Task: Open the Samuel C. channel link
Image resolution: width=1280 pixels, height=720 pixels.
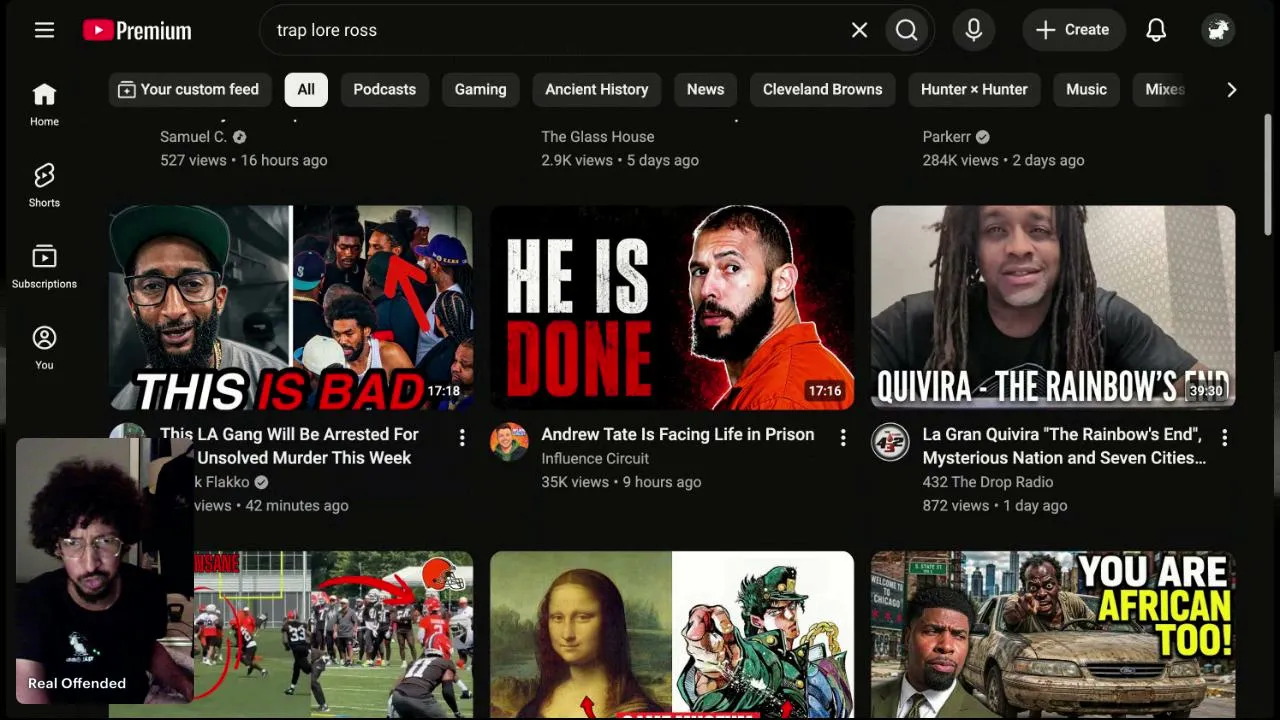Action: (193, 136)
